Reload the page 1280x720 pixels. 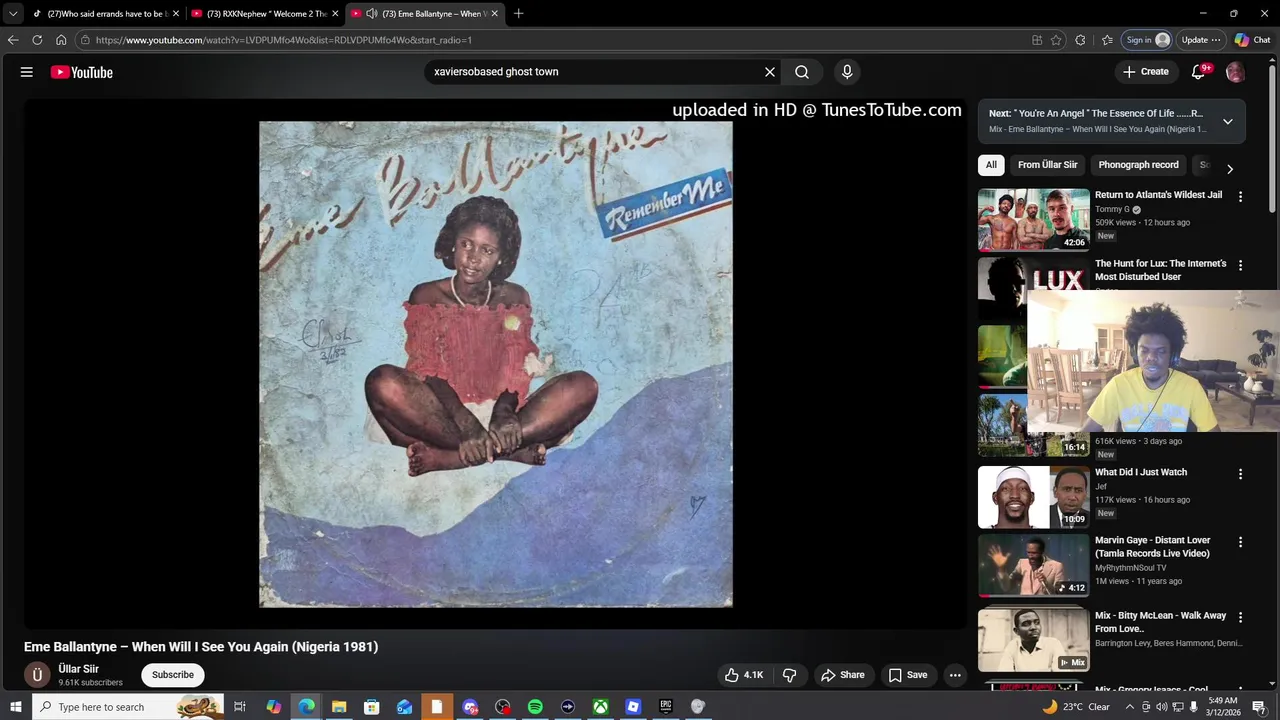click(x=37, y=40)
